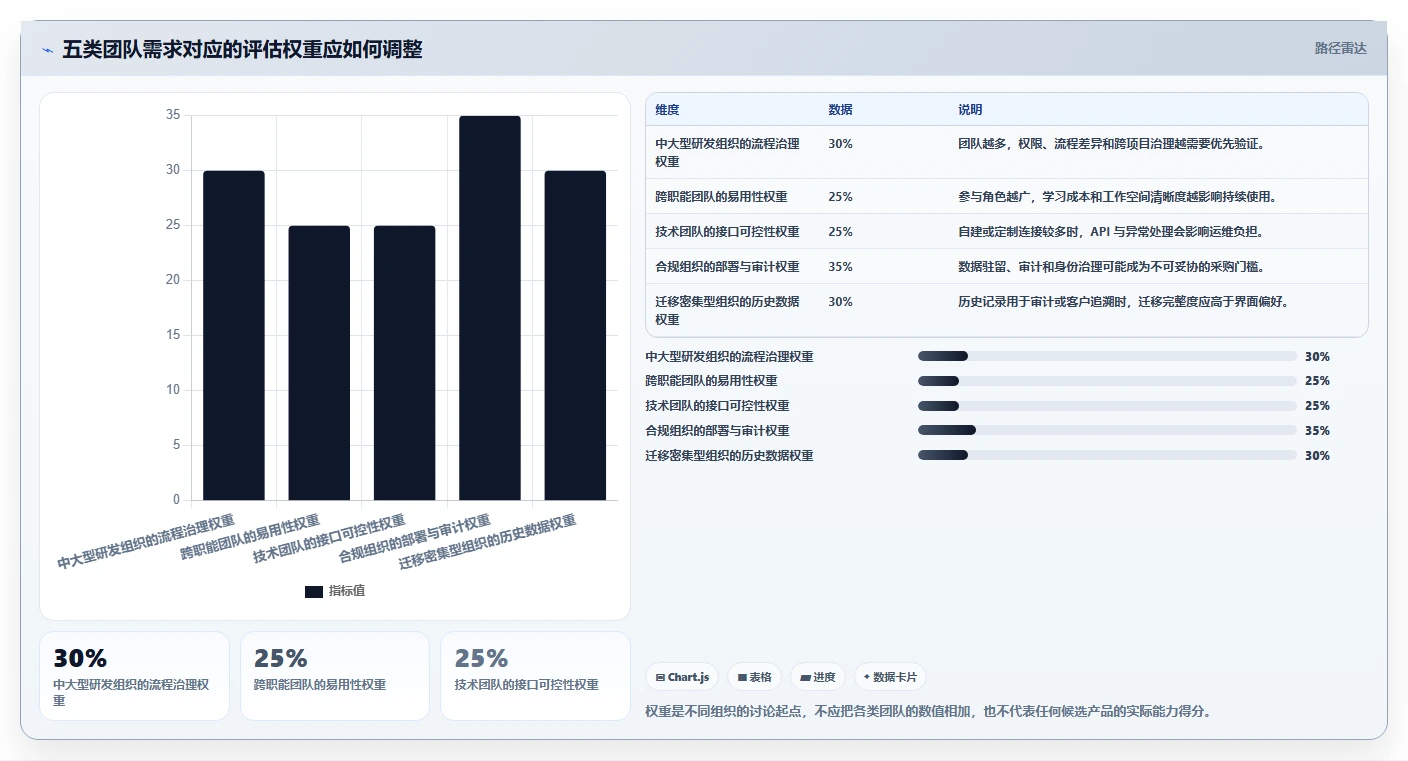The width and height of the screenshot is (1408, 761).
Task: Click the x-axis label 合规组织的部署与审计权重
Action: point(414,540)
